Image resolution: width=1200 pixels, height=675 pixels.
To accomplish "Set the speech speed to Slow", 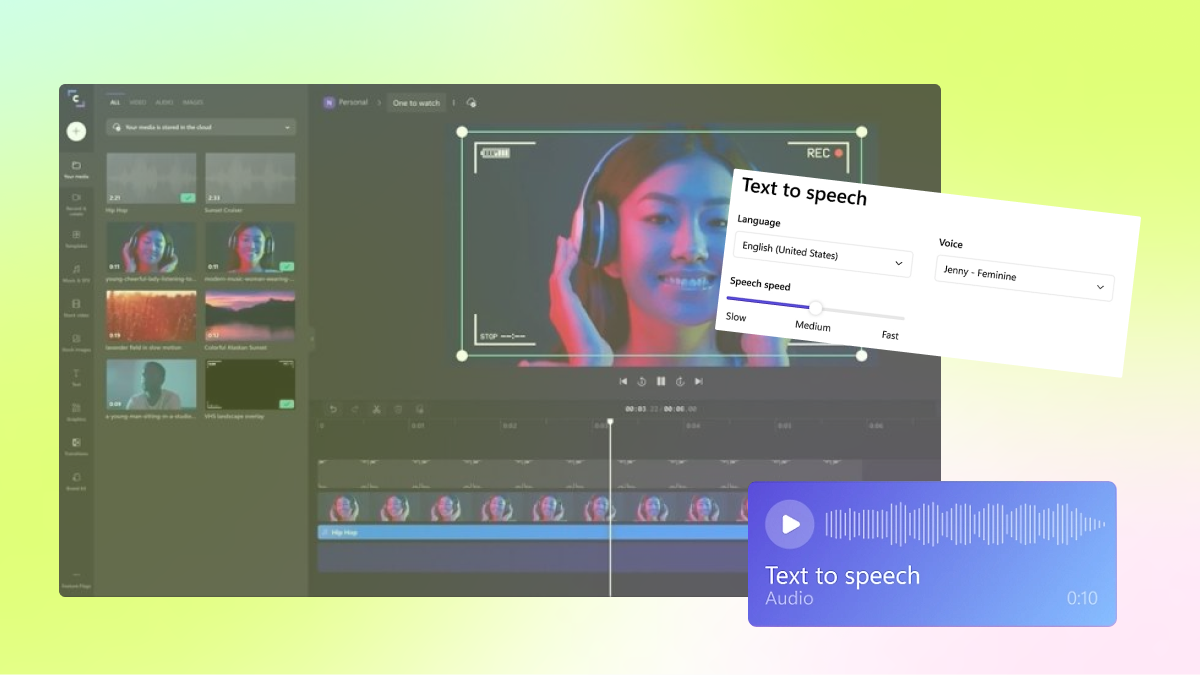I will [736, 317].
